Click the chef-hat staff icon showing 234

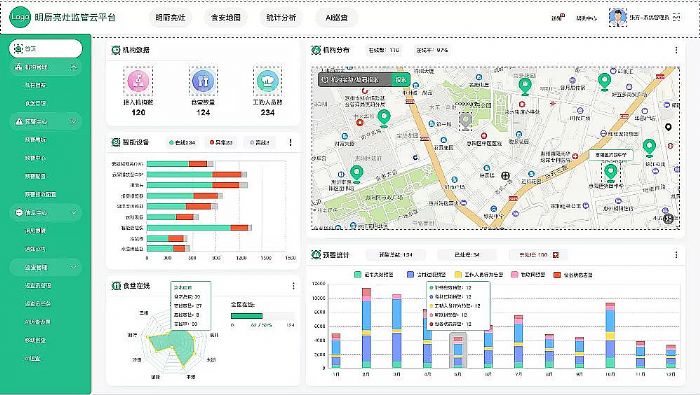267,81
